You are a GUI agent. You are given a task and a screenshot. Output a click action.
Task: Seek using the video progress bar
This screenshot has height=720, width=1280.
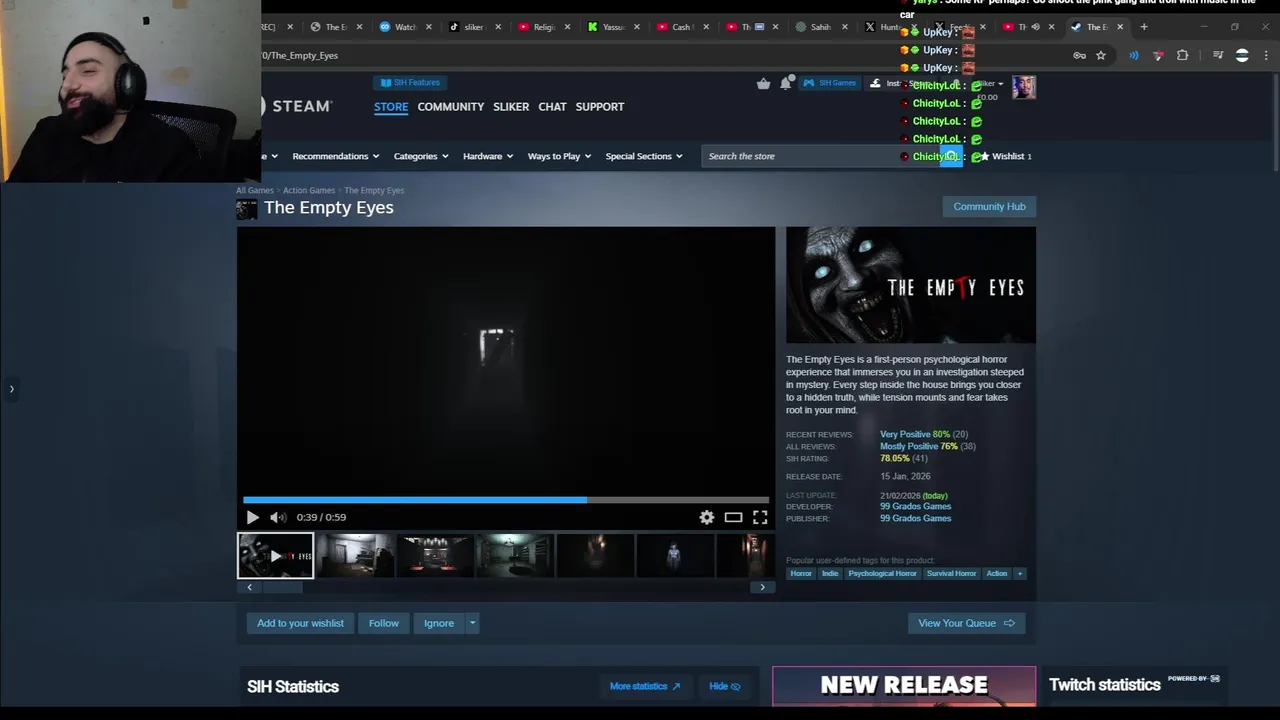[506, 499]
